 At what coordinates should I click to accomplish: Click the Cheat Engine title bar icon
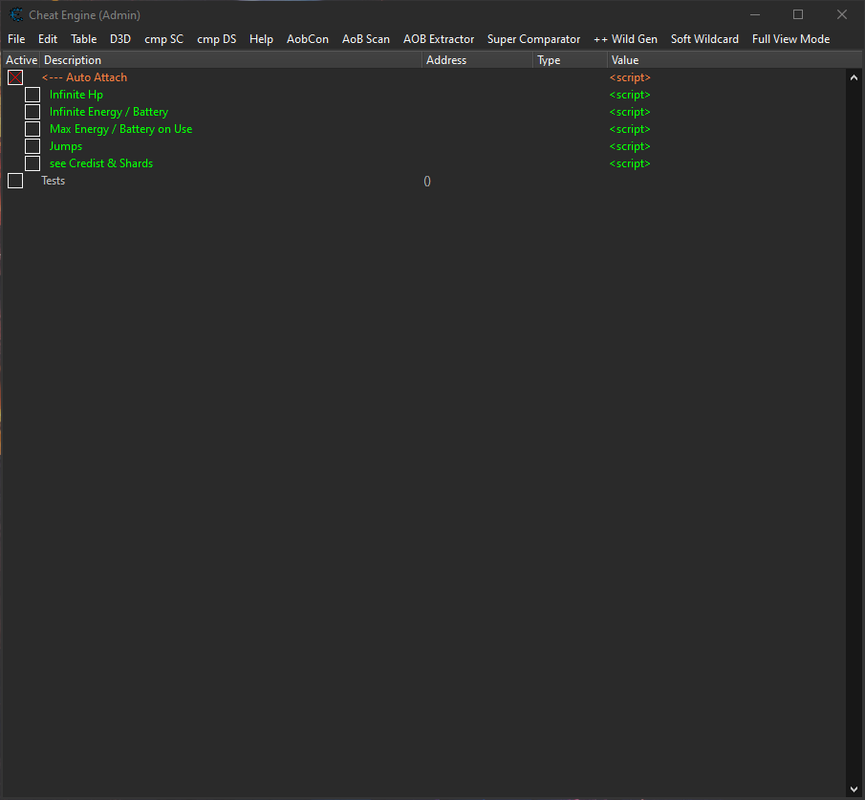tap(16, 15)
